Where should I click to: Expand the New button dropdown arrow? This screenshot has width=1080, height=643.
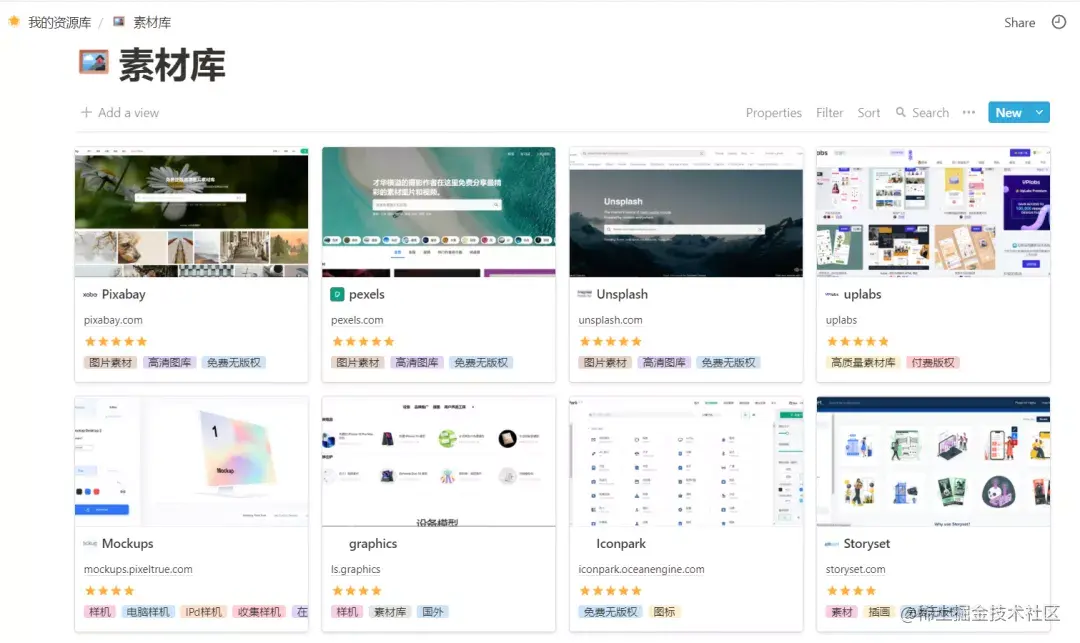[1039, 112]
